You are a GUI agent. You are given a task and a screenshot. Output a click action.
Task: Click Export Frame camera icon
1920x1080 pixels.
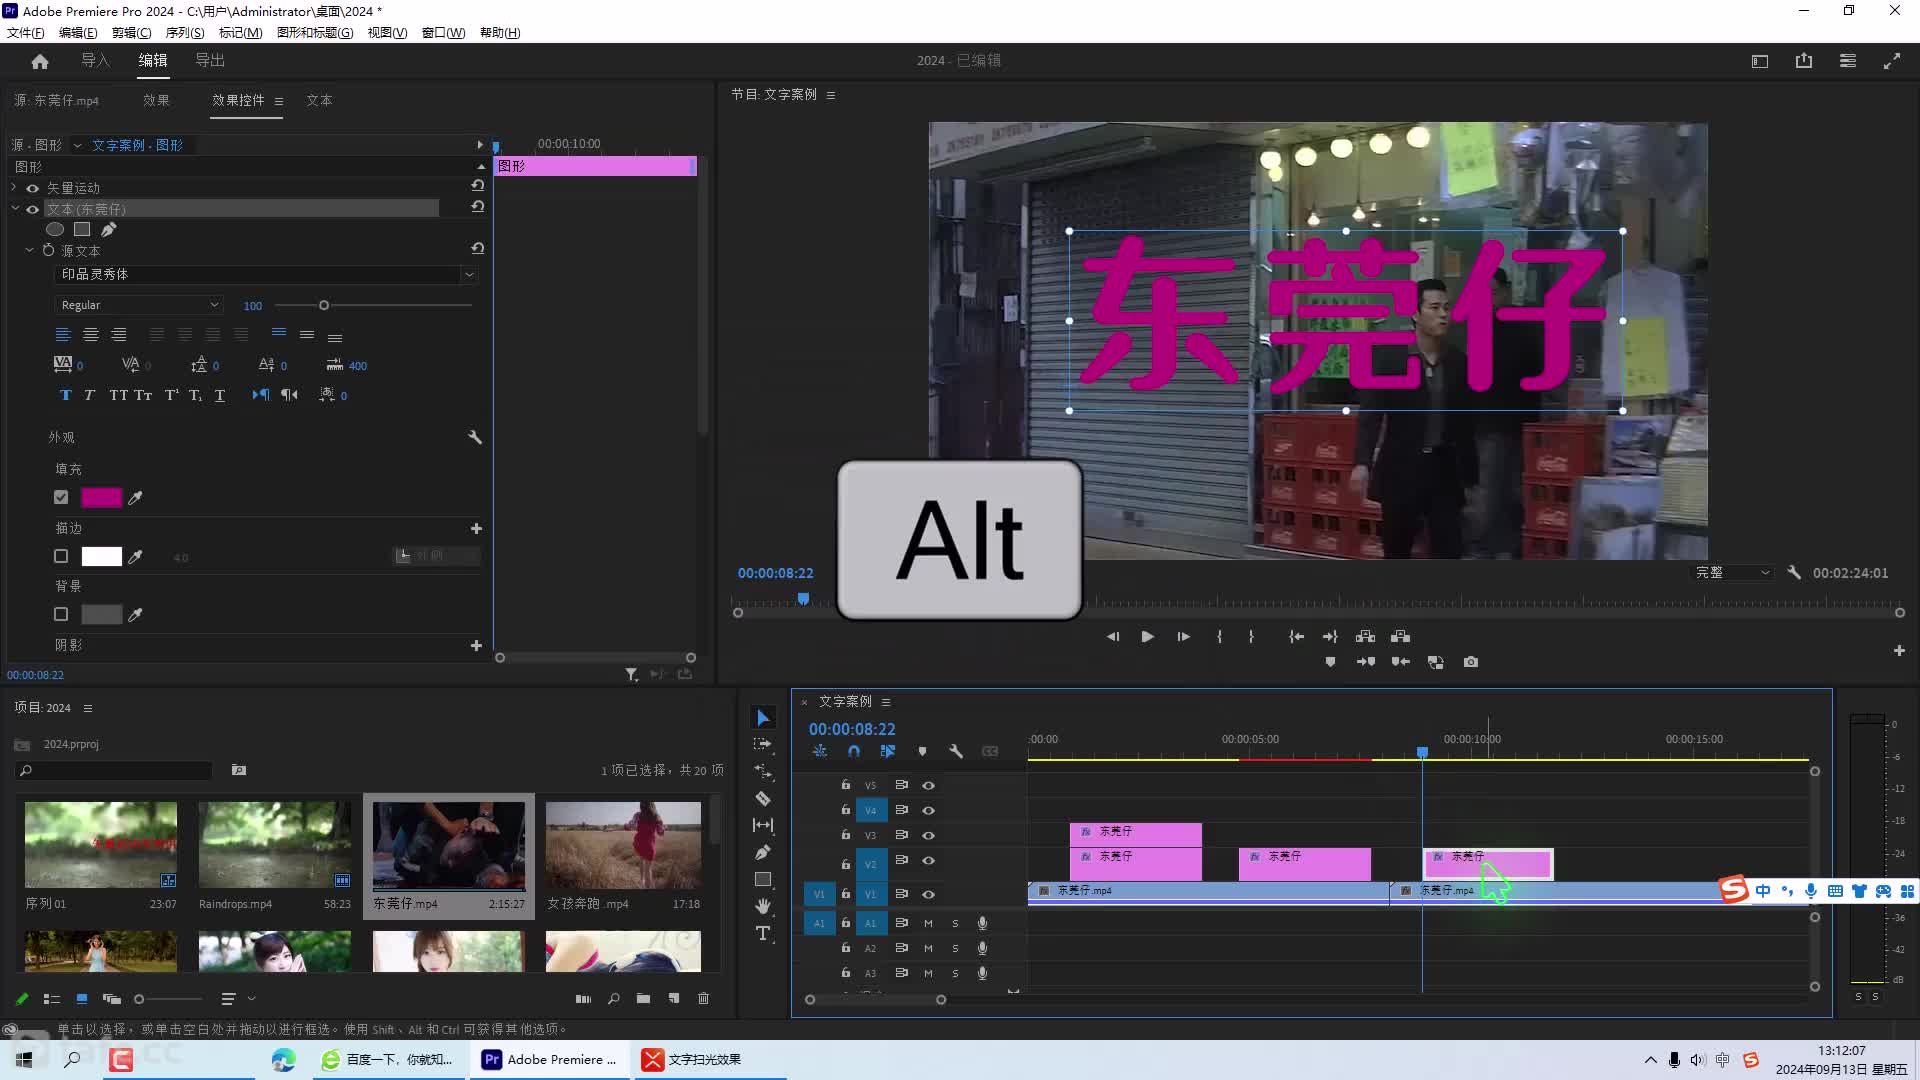[x=1471, y=662]
